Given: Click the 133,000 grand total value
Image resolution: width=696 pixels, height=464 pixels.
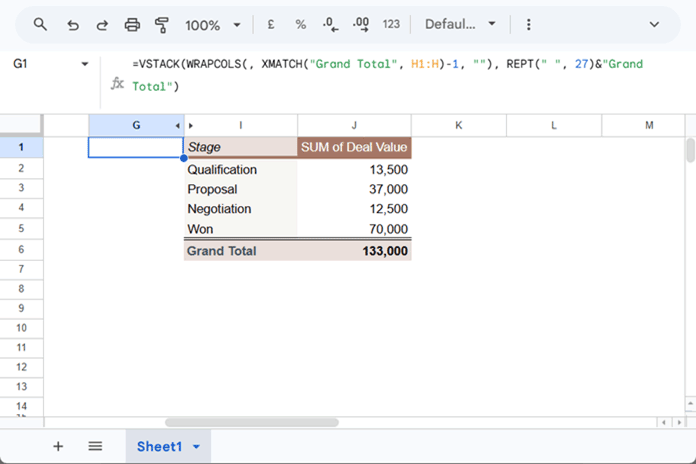Looking at the screenshot, I should pos(354,250).
